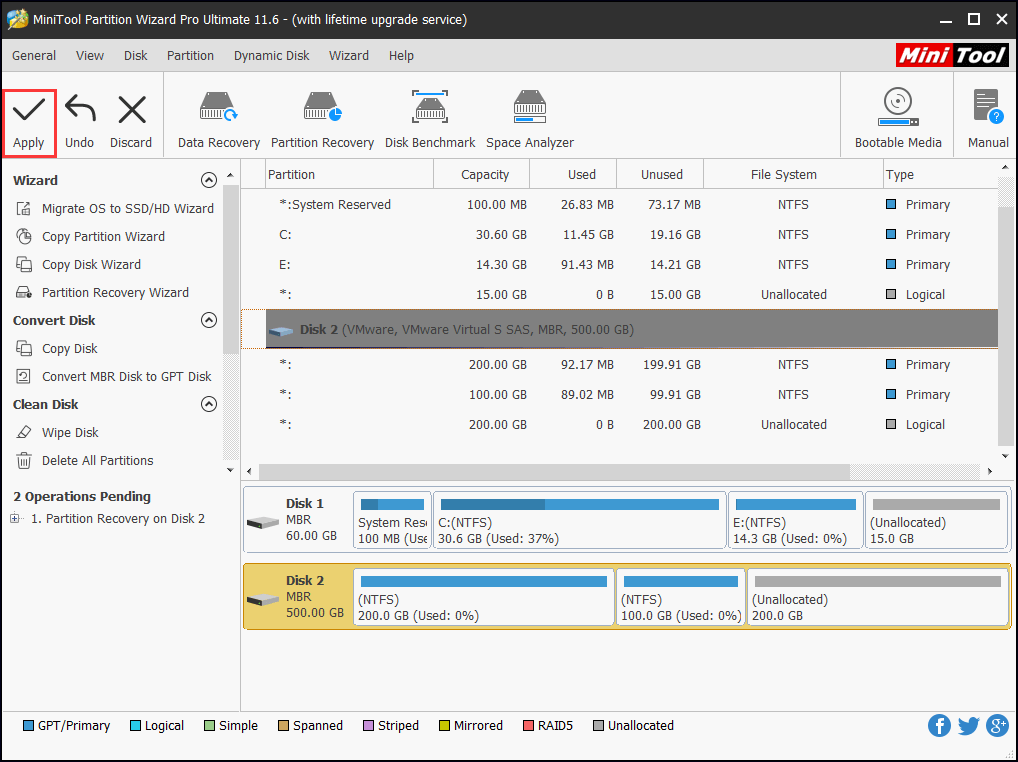Viewport: 1018px width, 762px height.
Task: Select the E: partition row
Action: [x=619, y=264]
